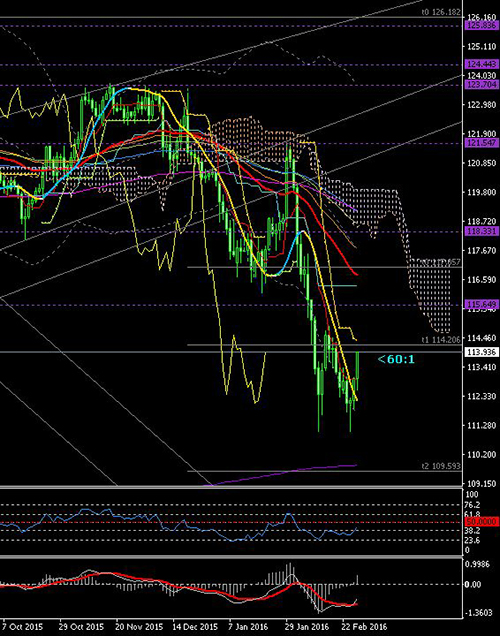Click the 125.110 price axis label

[482, 47]
